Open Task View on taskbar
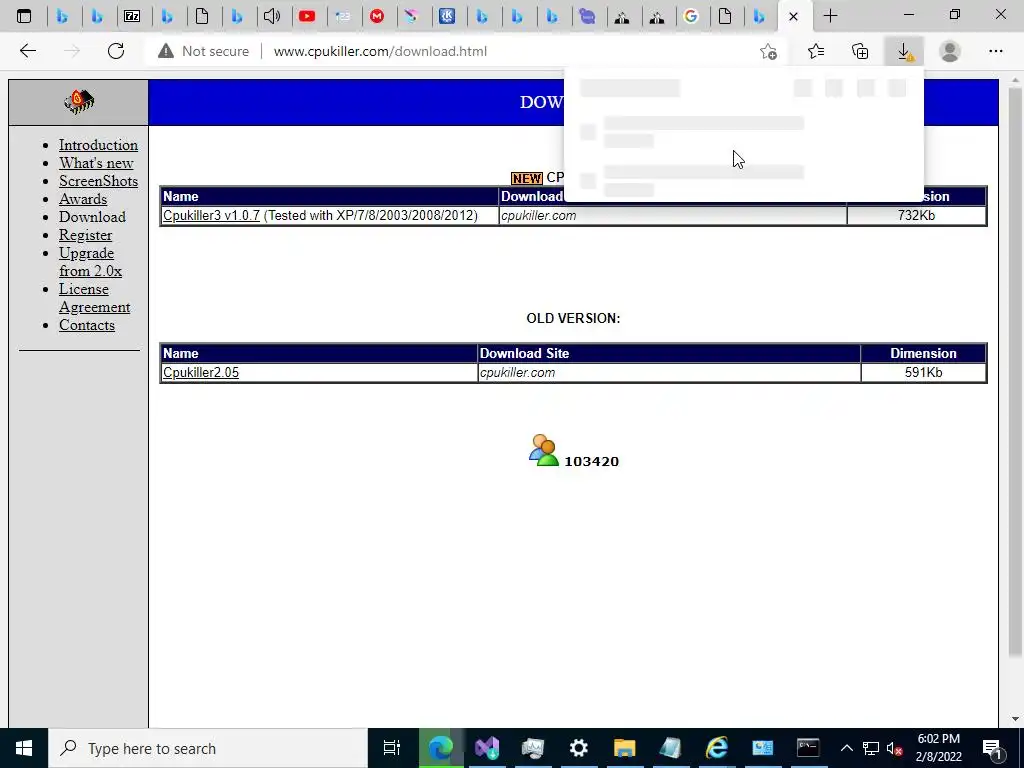The image size is (1024, 768). tap(392, 748)
